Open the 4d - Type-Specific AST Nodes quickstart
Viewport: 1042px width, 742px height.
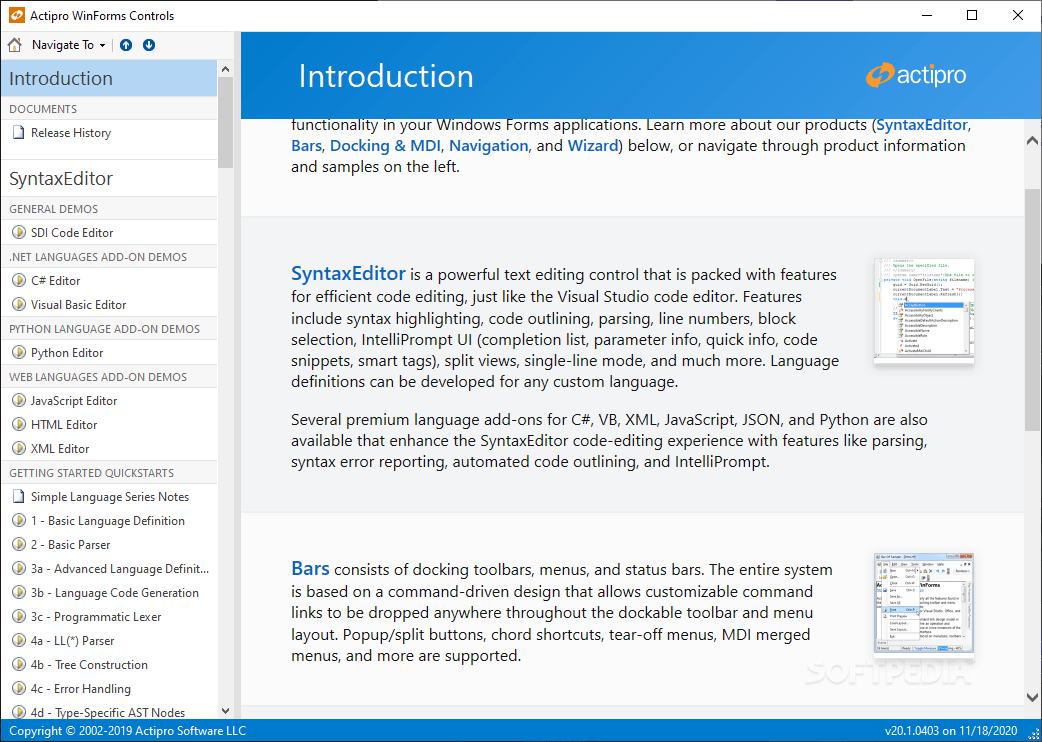(108, 713)
